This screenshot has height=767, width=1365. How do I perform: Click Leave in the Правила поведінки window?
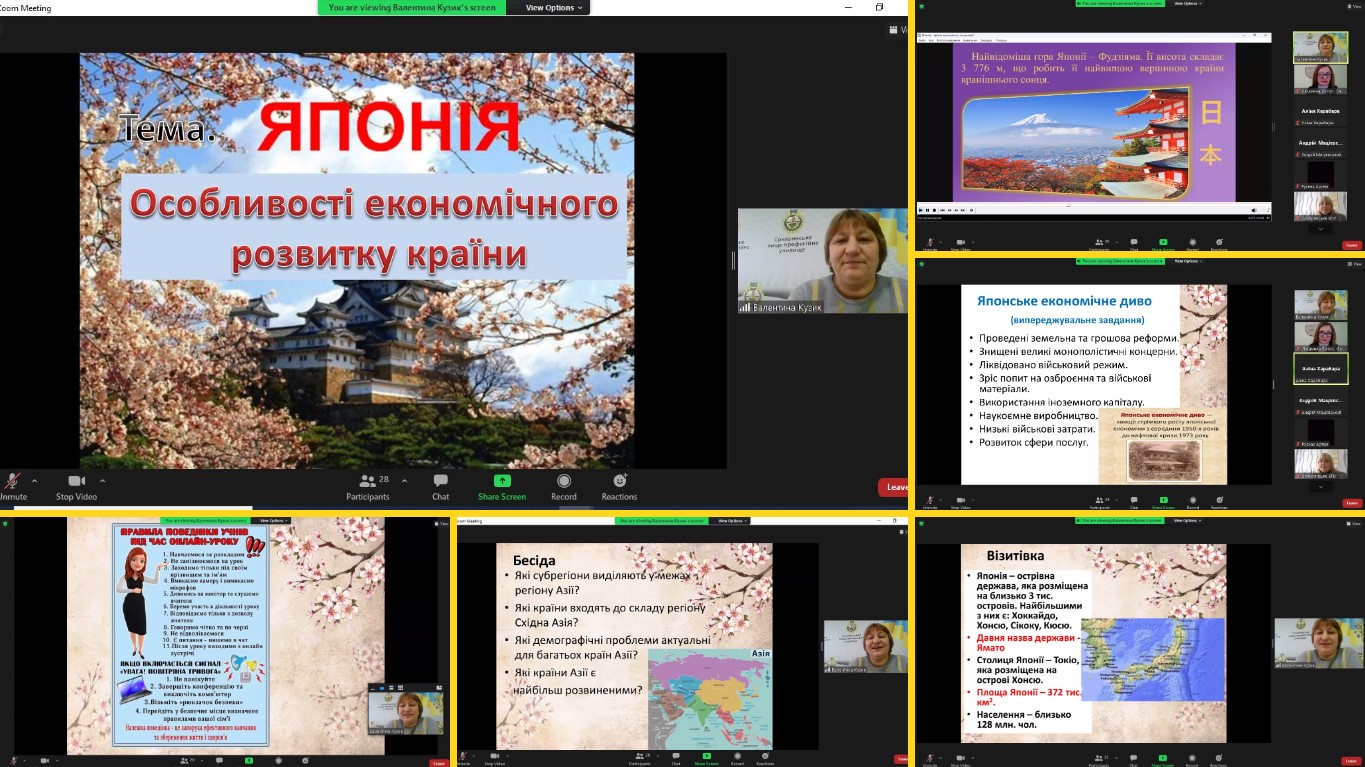[x=438, y=762]
